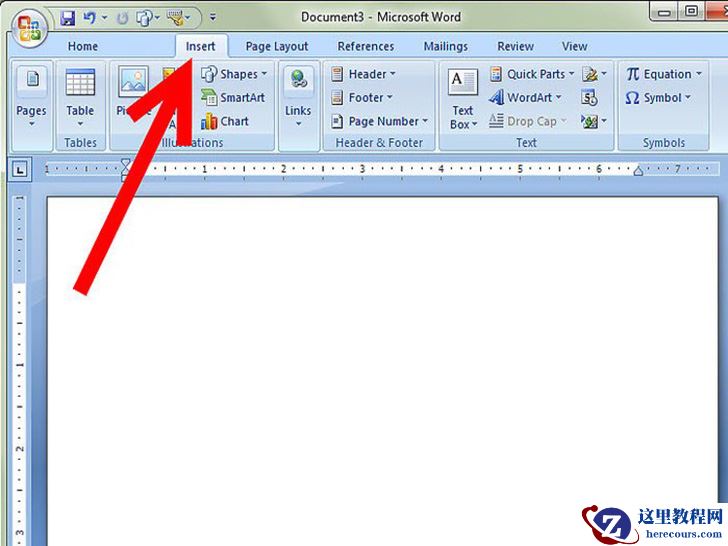The image size is (728, 546).
Task: Open the Page Number dropdown
Action: pos(379,121)
